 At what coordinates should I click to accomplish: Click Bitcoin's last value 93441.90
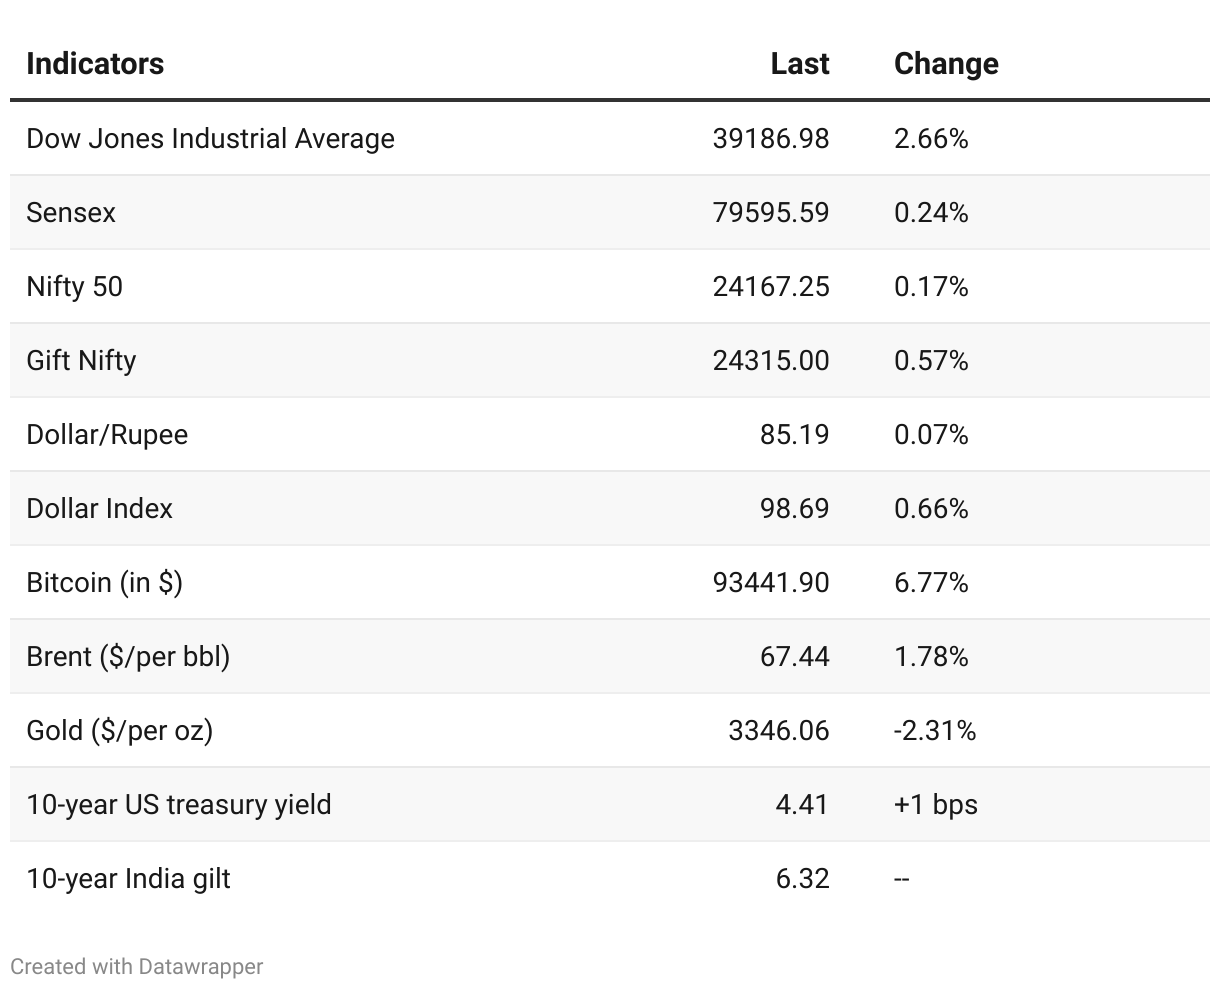click(771, 582)
